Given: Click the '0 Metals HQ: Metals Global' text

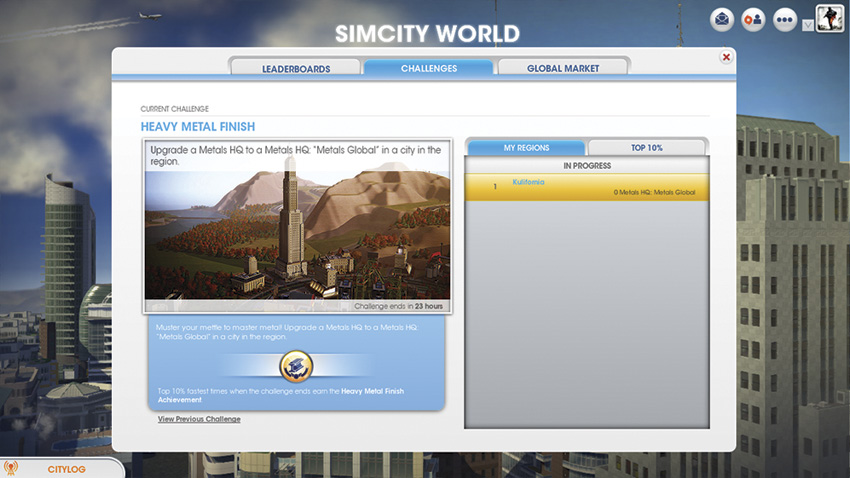Looking at the screenshot, I should 654,192.
